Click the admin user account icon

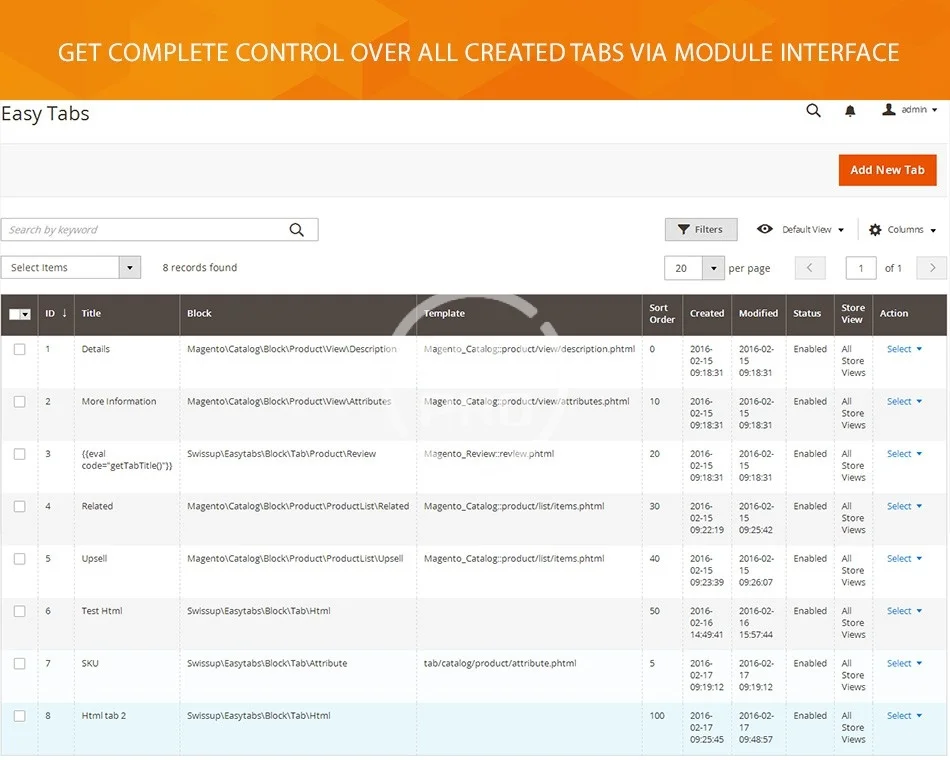click(x=888, y=110)
